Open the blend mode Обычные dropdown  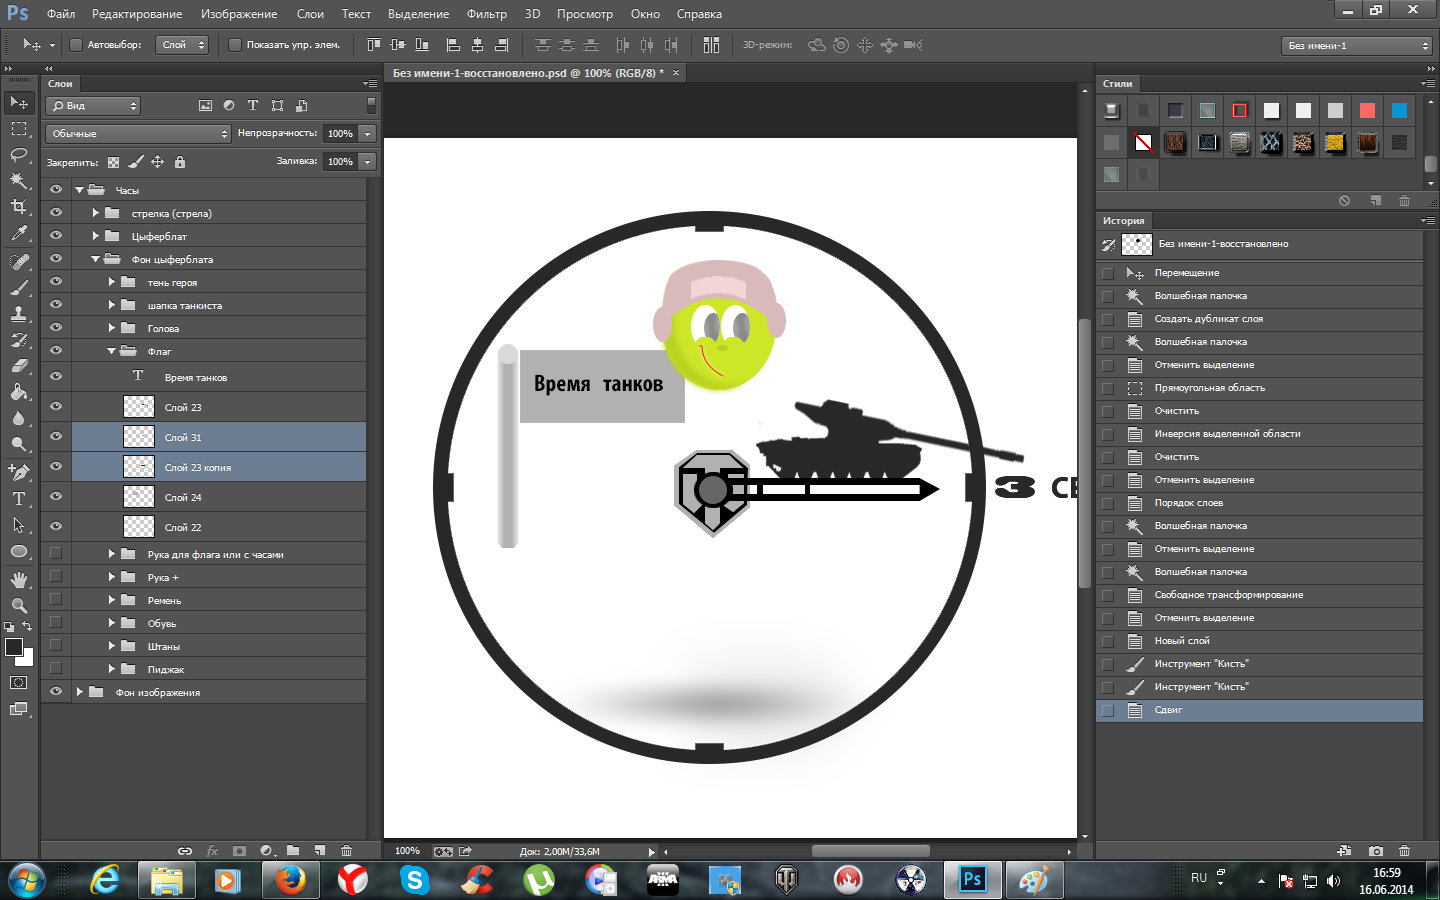[x=138, y=133]
